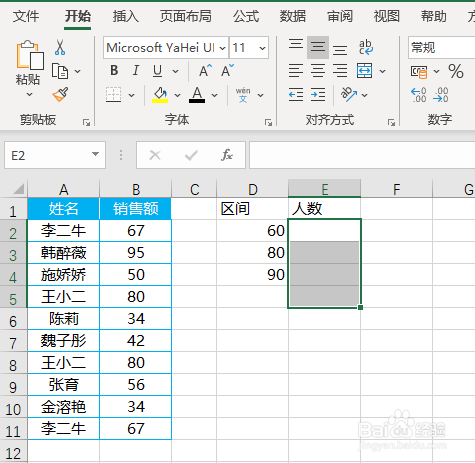The width and height of the screenshot is (475, 463).
Task: Toggle underline formatting
Action: tap(157, 71)
